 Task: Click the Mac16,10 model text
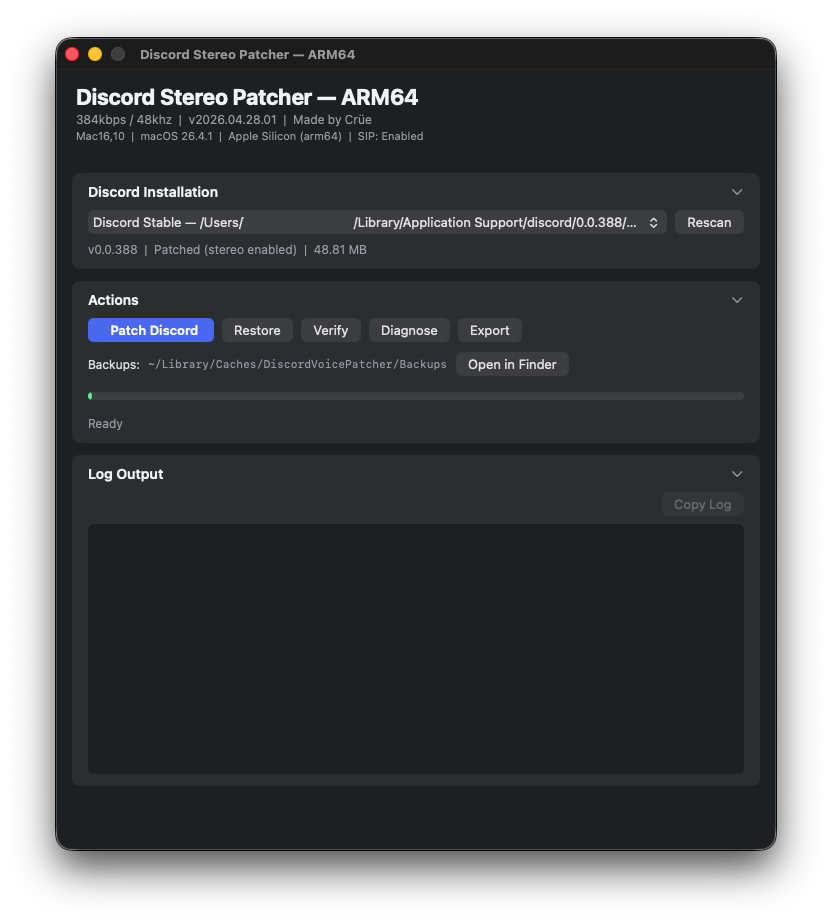tap(100, 136)
